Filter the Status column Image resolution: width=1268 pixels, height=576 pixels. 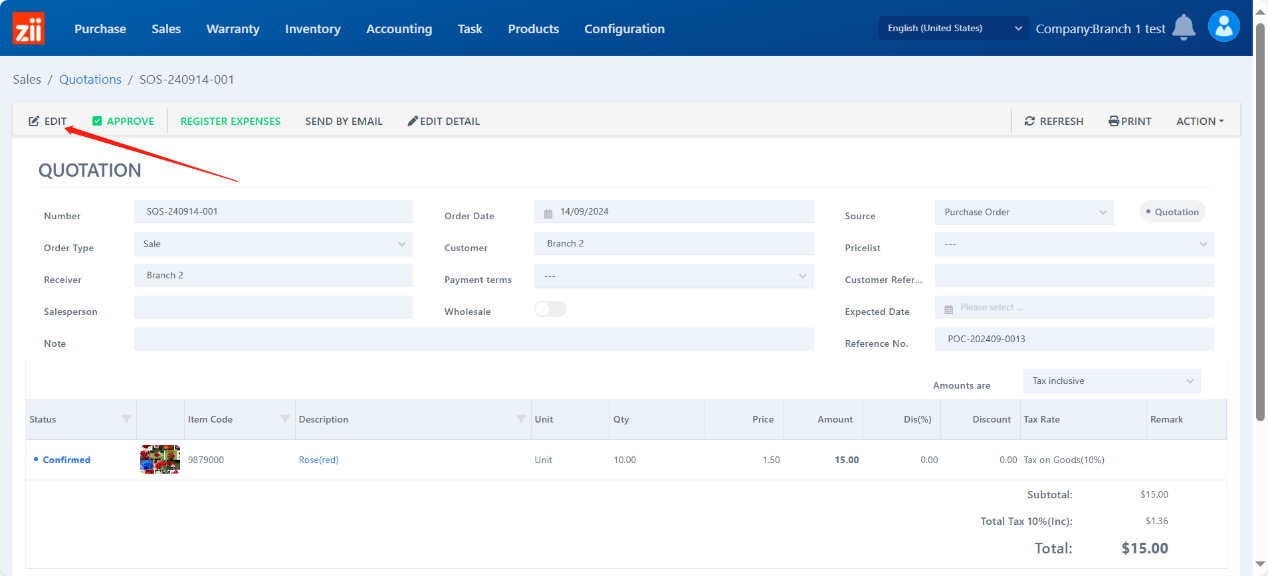[x=126, y=419]
